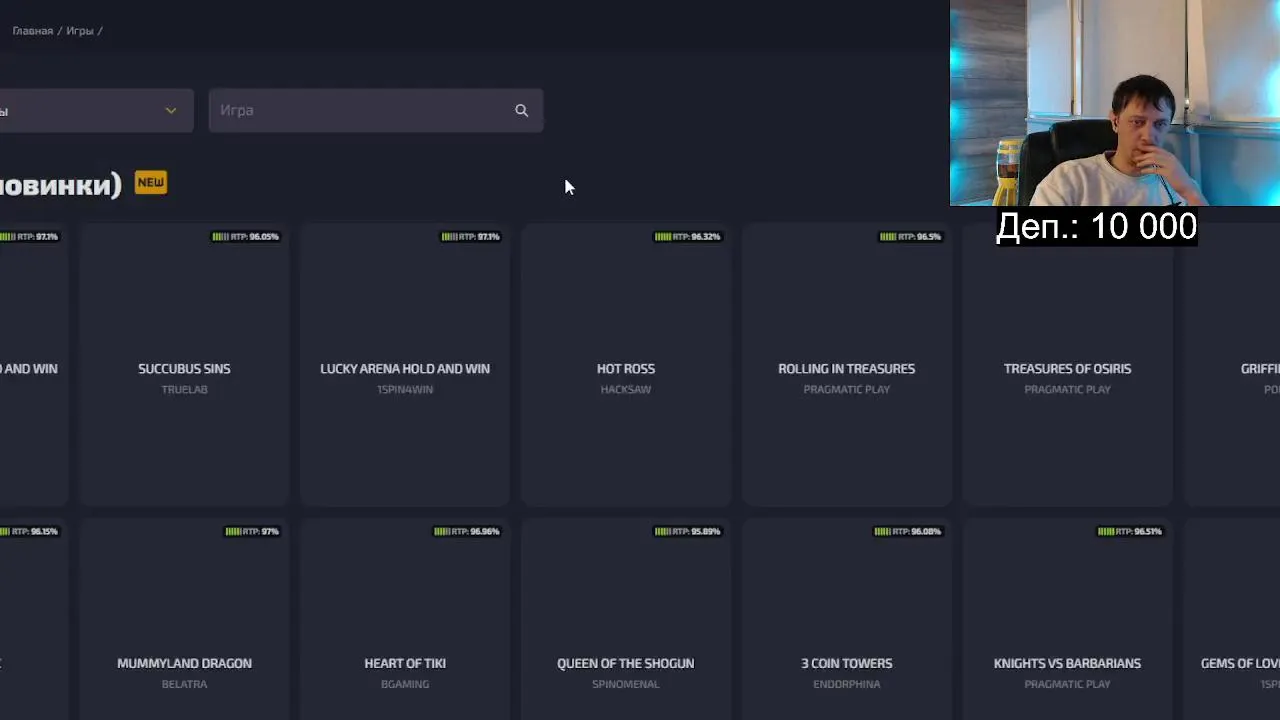Viewport: 1280px width, 720px height.
Task: Click the 1SPIN4WIN provider label
Action: [x=405, y=390]
